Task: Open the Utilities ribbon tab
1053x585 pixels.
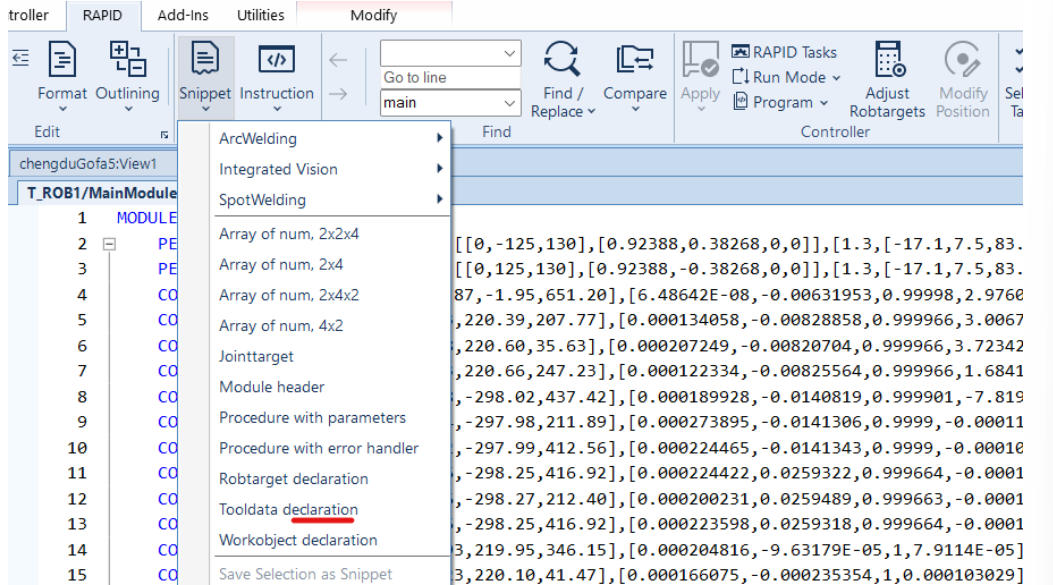Action: click(260, 15)
